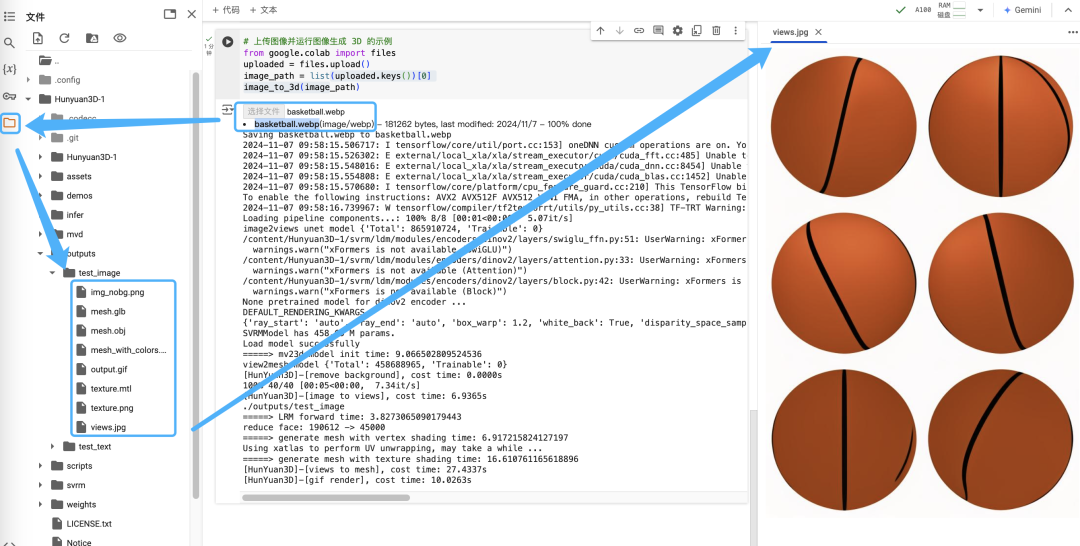Open the files panel in new window

tap(169, 14)
